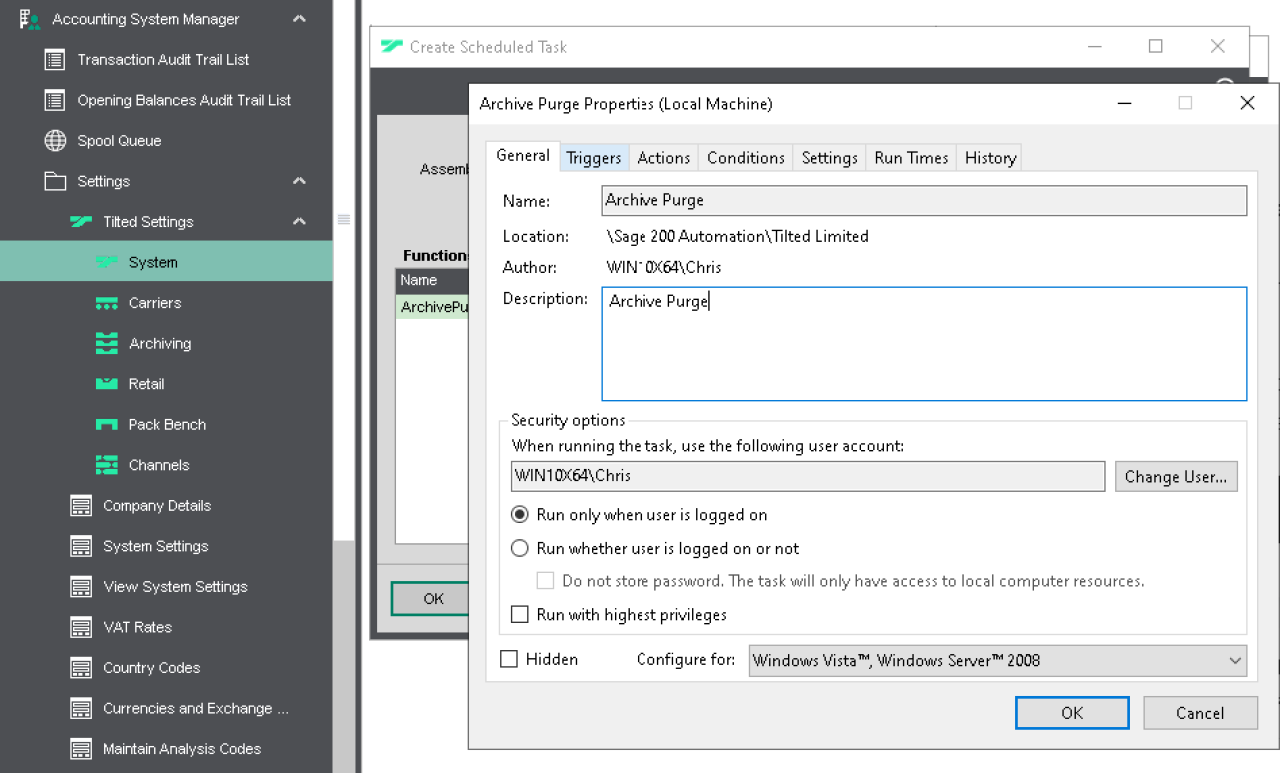
Task: Click the Currencies and Exchange icon
Action: (81, 708)
